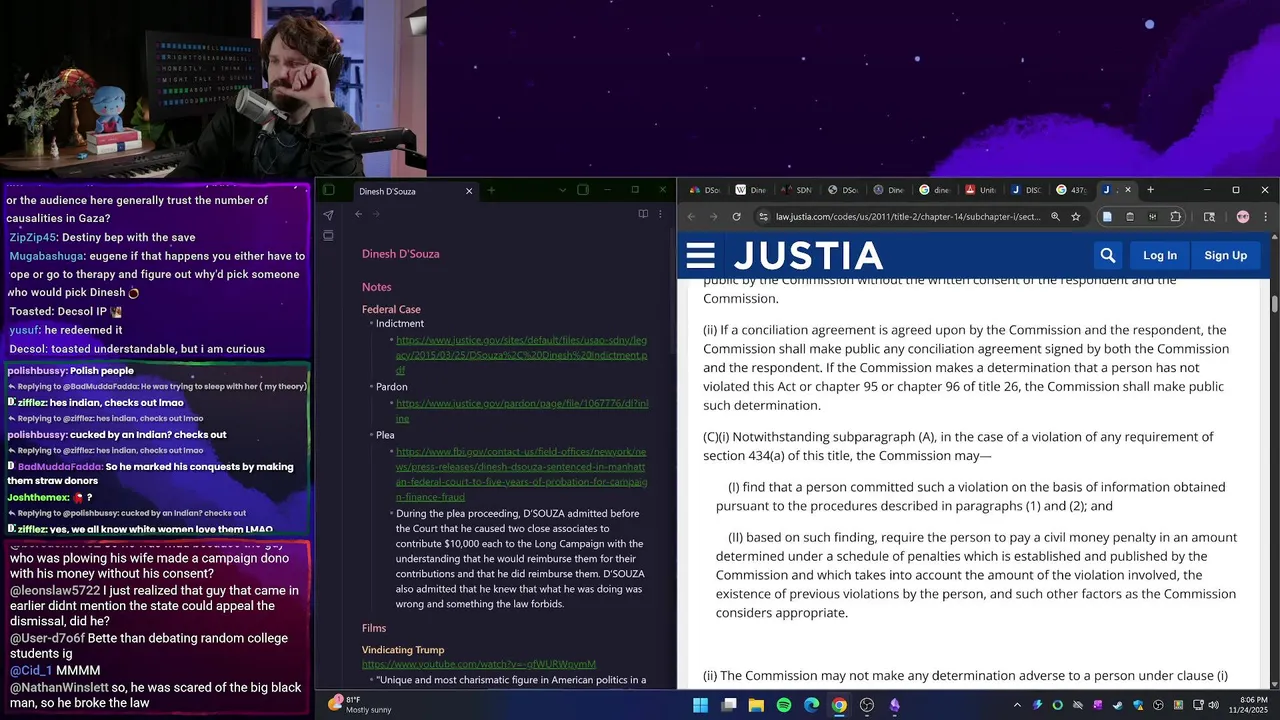Click the Chrome profile avatar
1280x720 pixels.
coord(1243,216)
